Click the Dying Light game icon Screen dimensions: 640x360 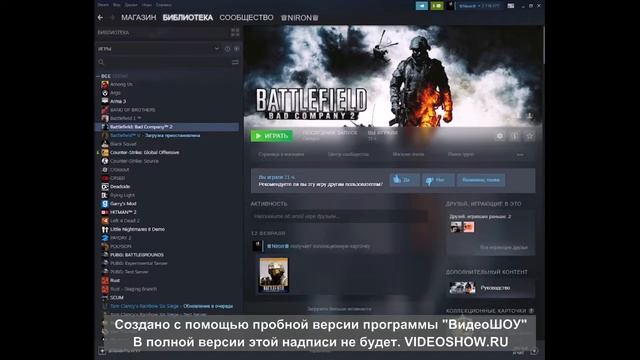click(105, 195)
